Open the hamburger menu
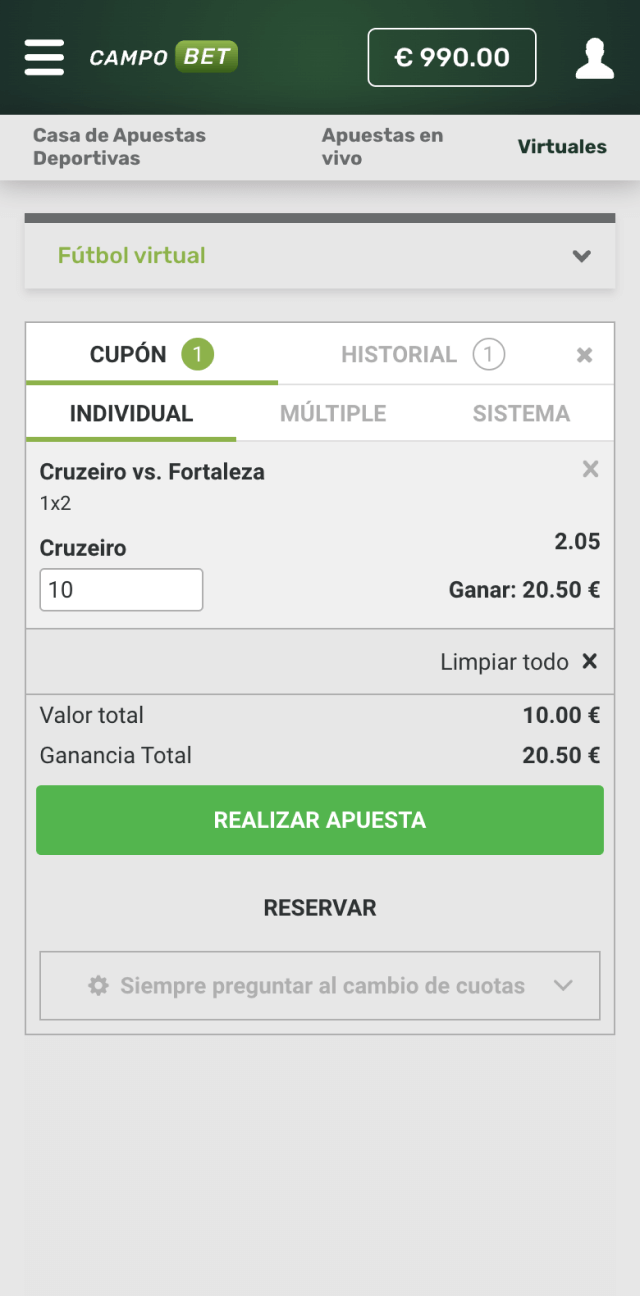 pyautogui.click(x=44, y=58)
